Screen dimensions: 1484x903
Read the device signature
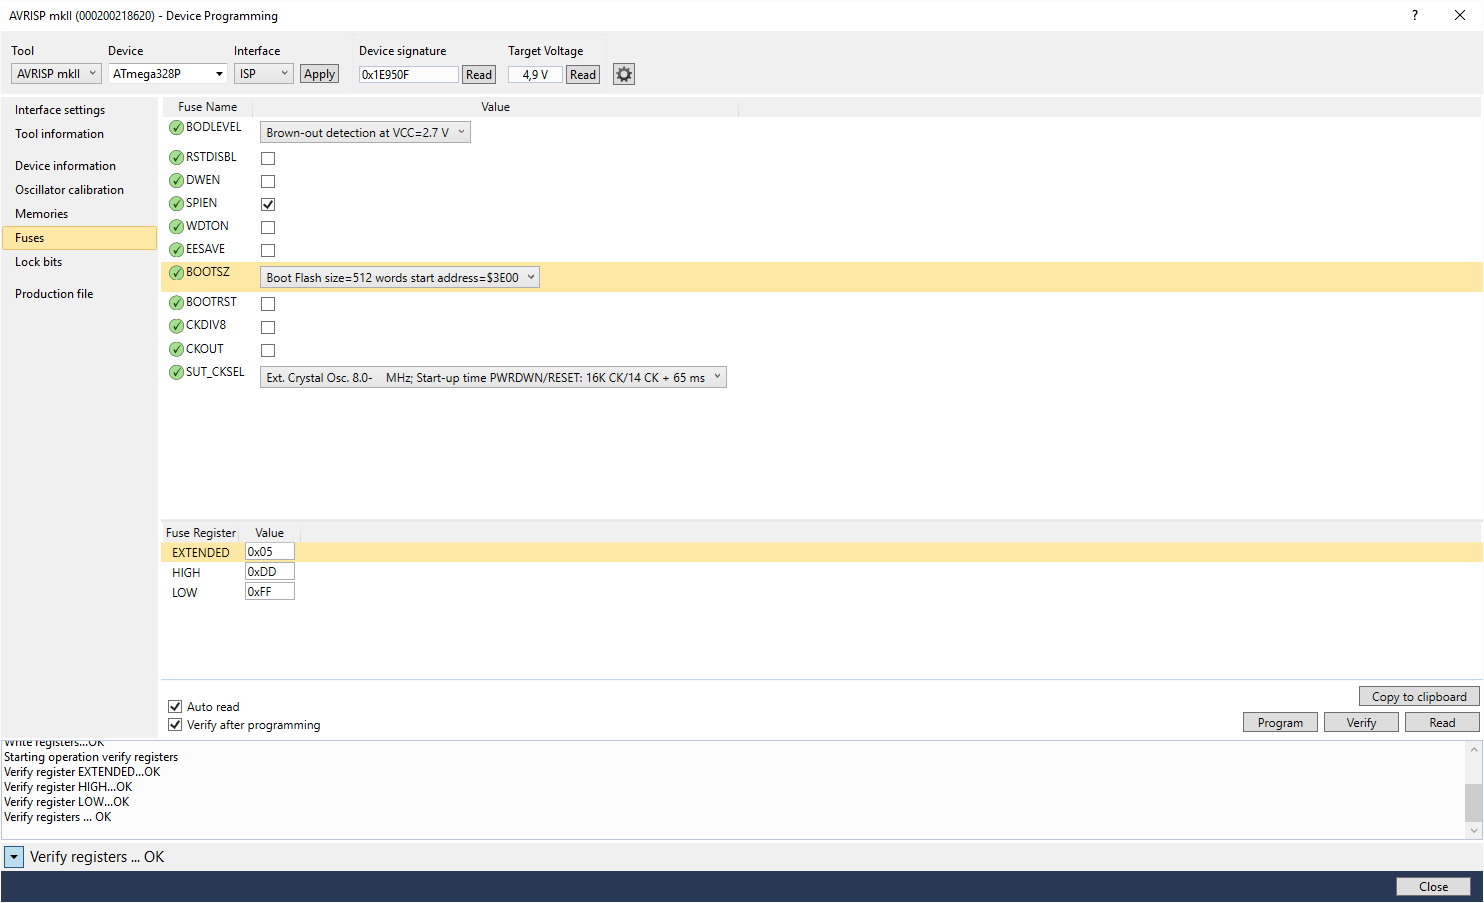point(479,75)
